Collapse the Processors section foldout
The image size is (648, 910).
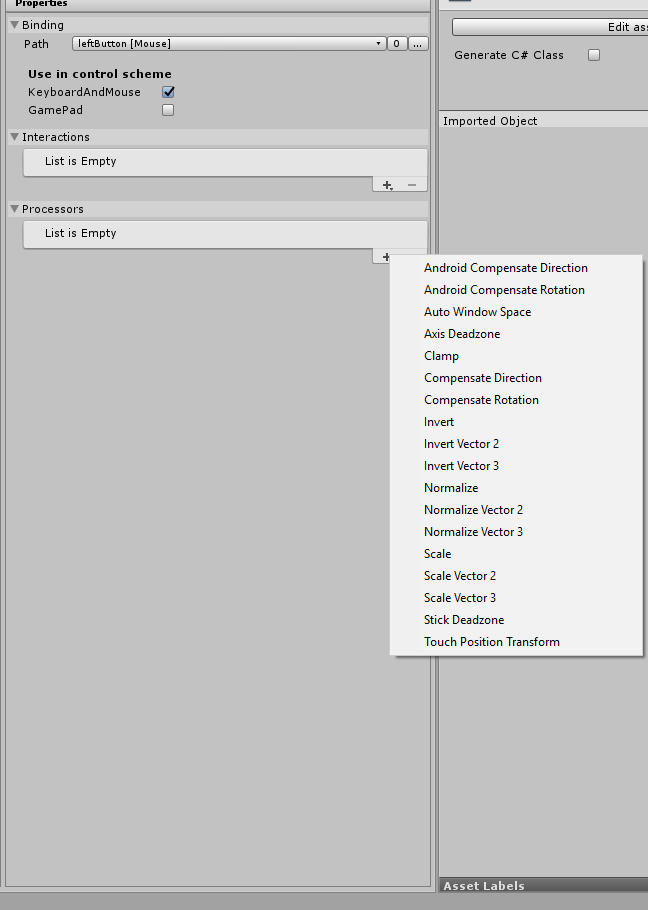(15, 209)
